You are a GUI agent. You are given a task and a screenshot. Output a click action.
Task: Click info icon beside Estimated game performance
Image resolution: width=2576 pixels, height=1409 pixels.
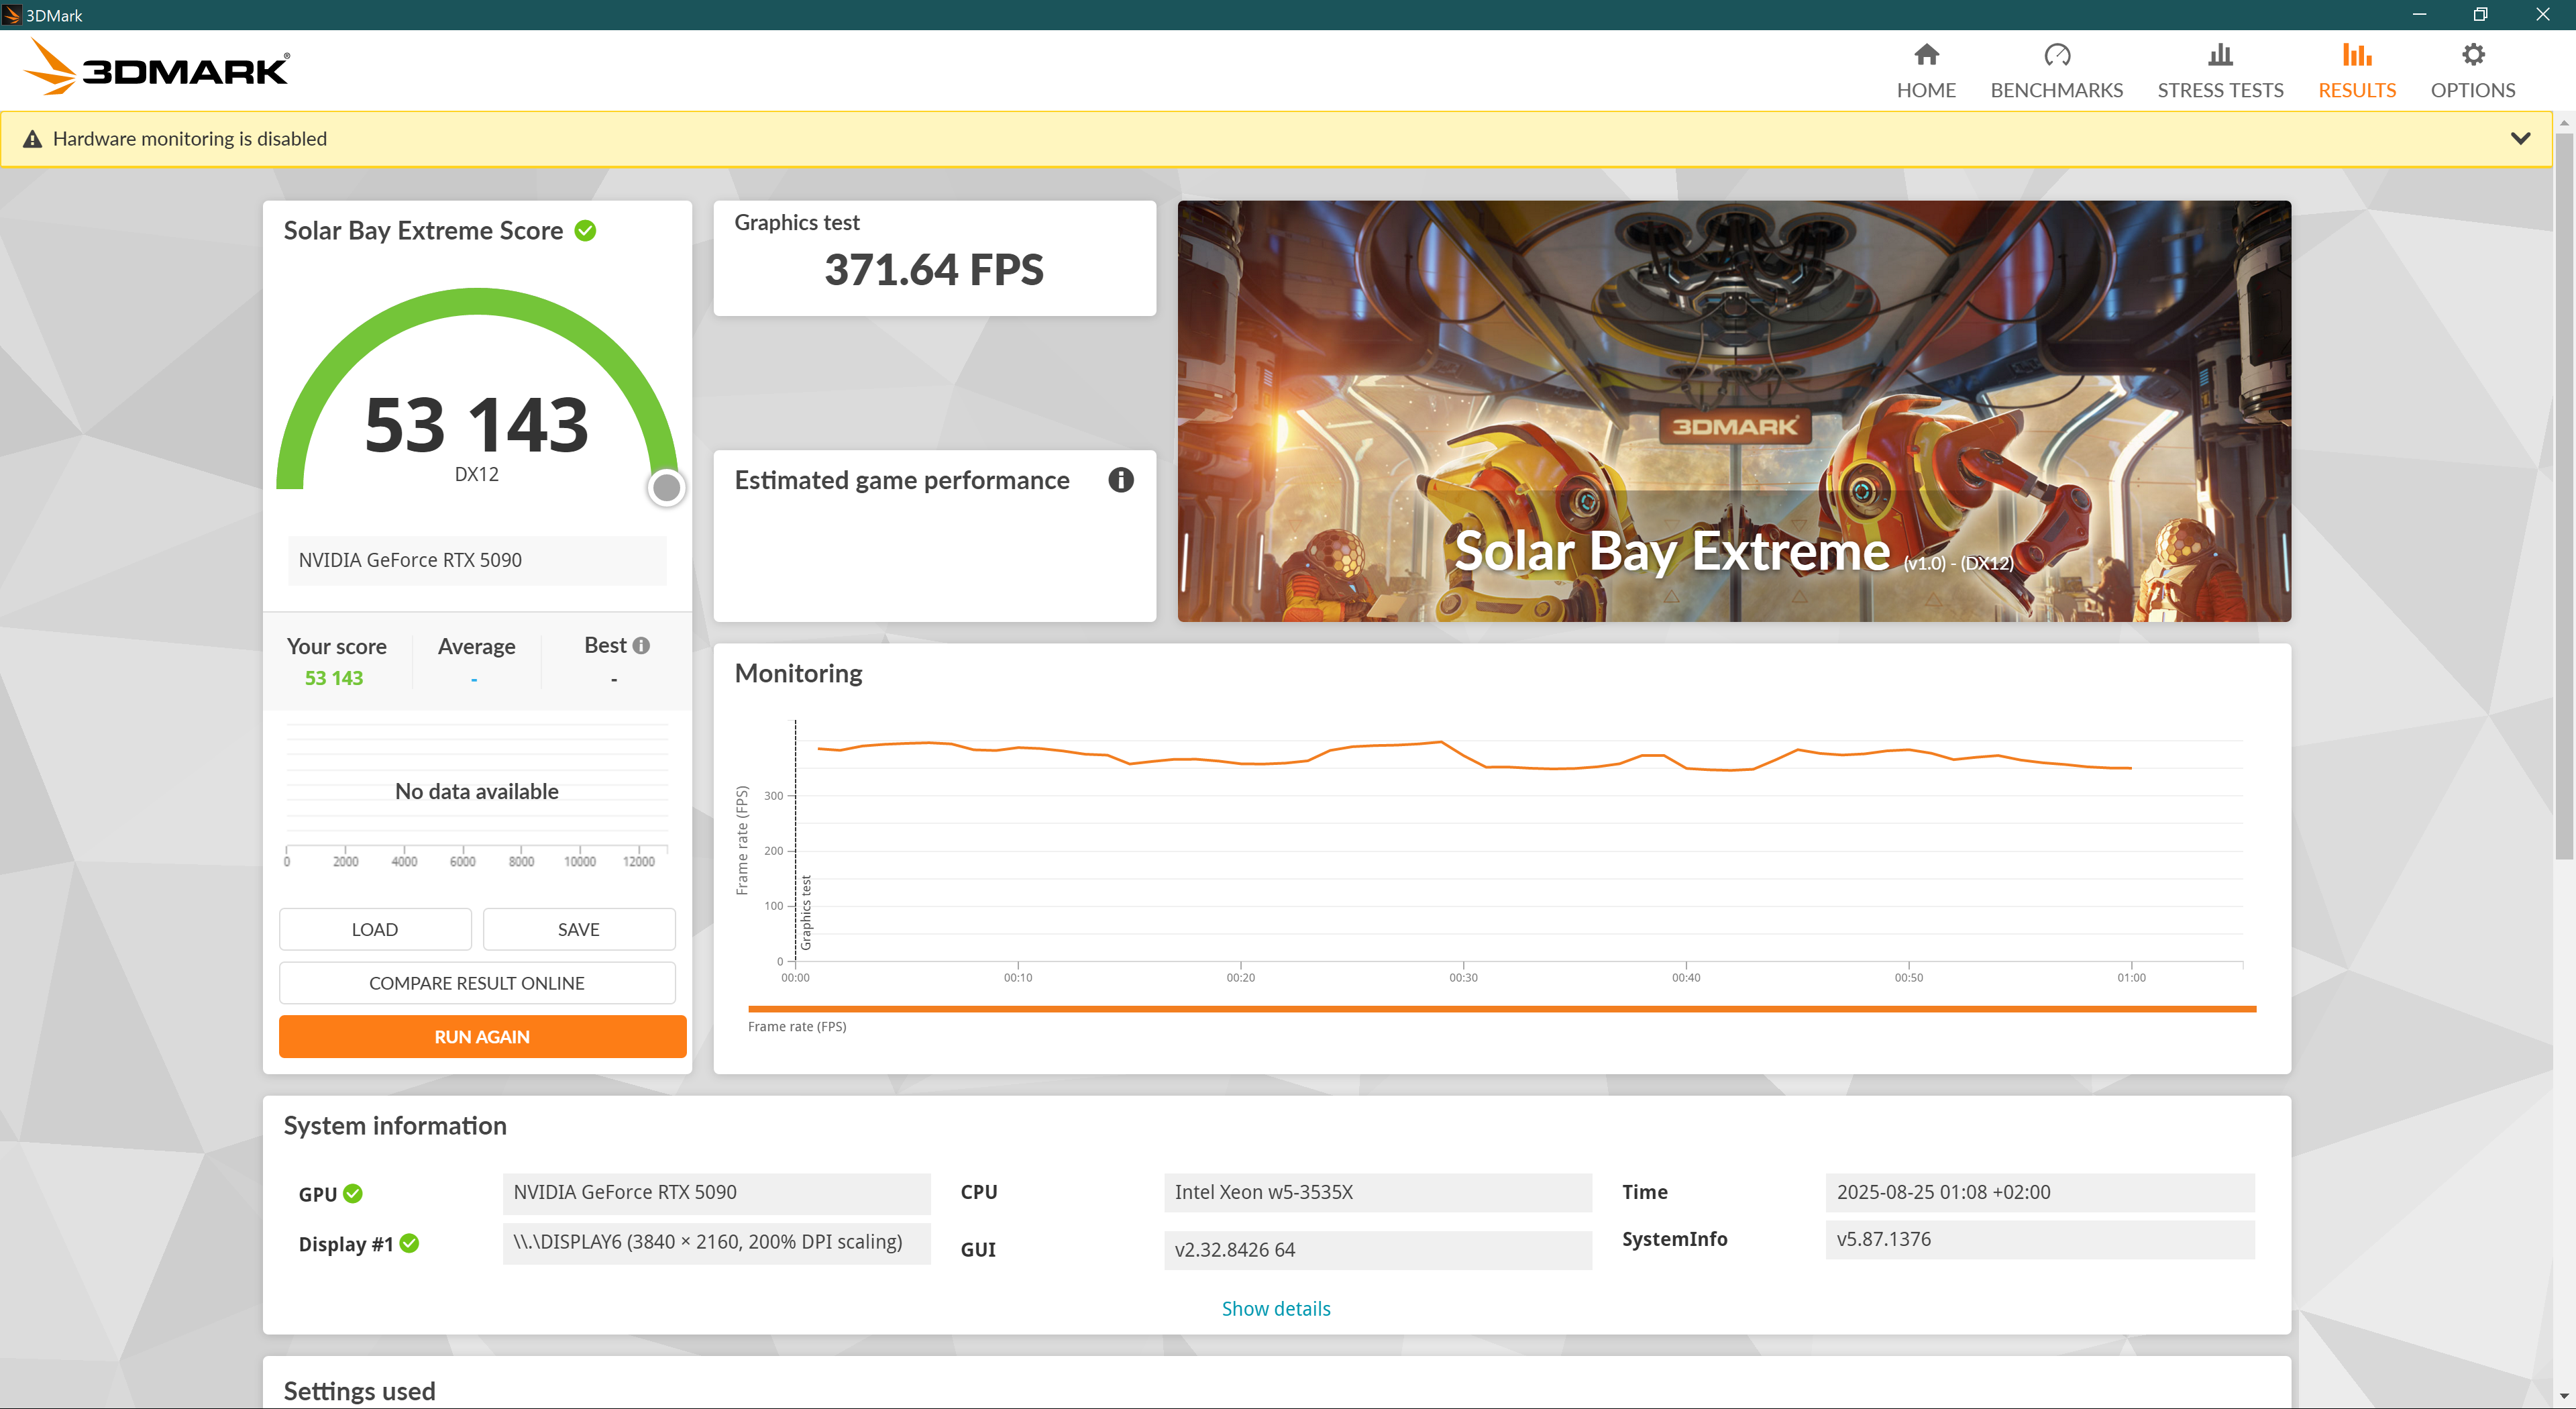click(x=1120, y=480)
